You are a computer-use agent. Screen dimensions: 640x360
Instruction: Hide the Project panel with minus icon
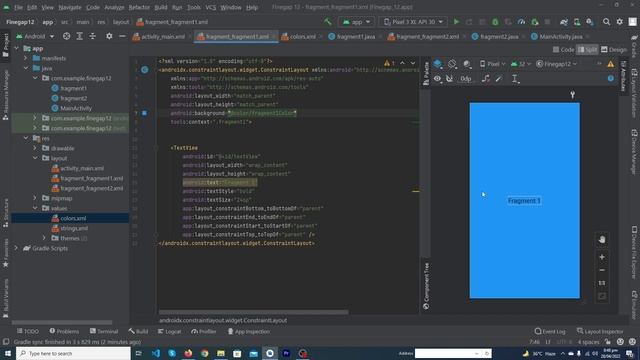click(x=122, y=36)
